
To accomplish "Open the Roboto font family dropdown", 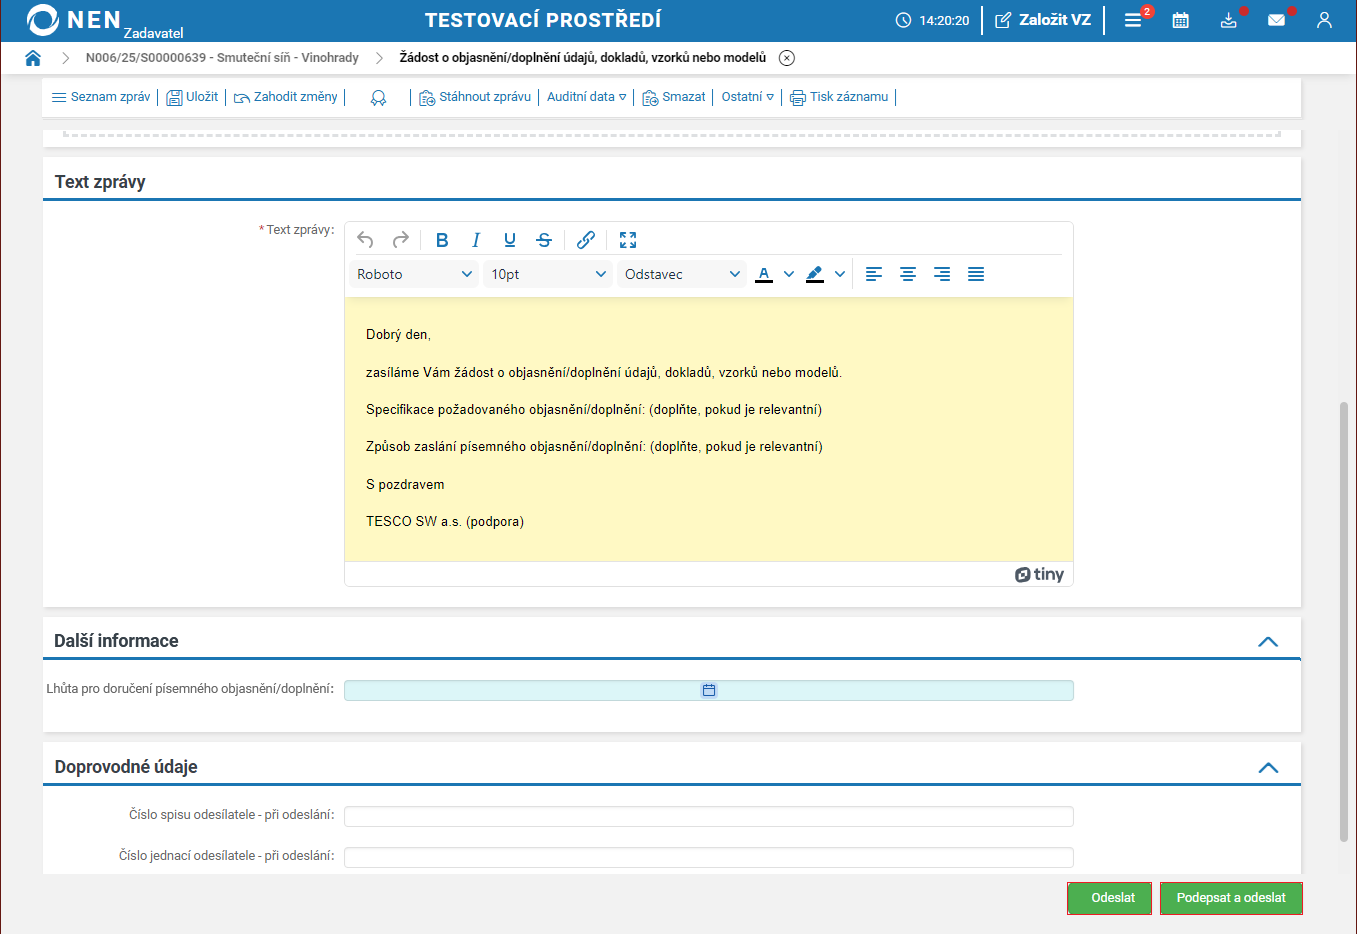I will (414, 274).
